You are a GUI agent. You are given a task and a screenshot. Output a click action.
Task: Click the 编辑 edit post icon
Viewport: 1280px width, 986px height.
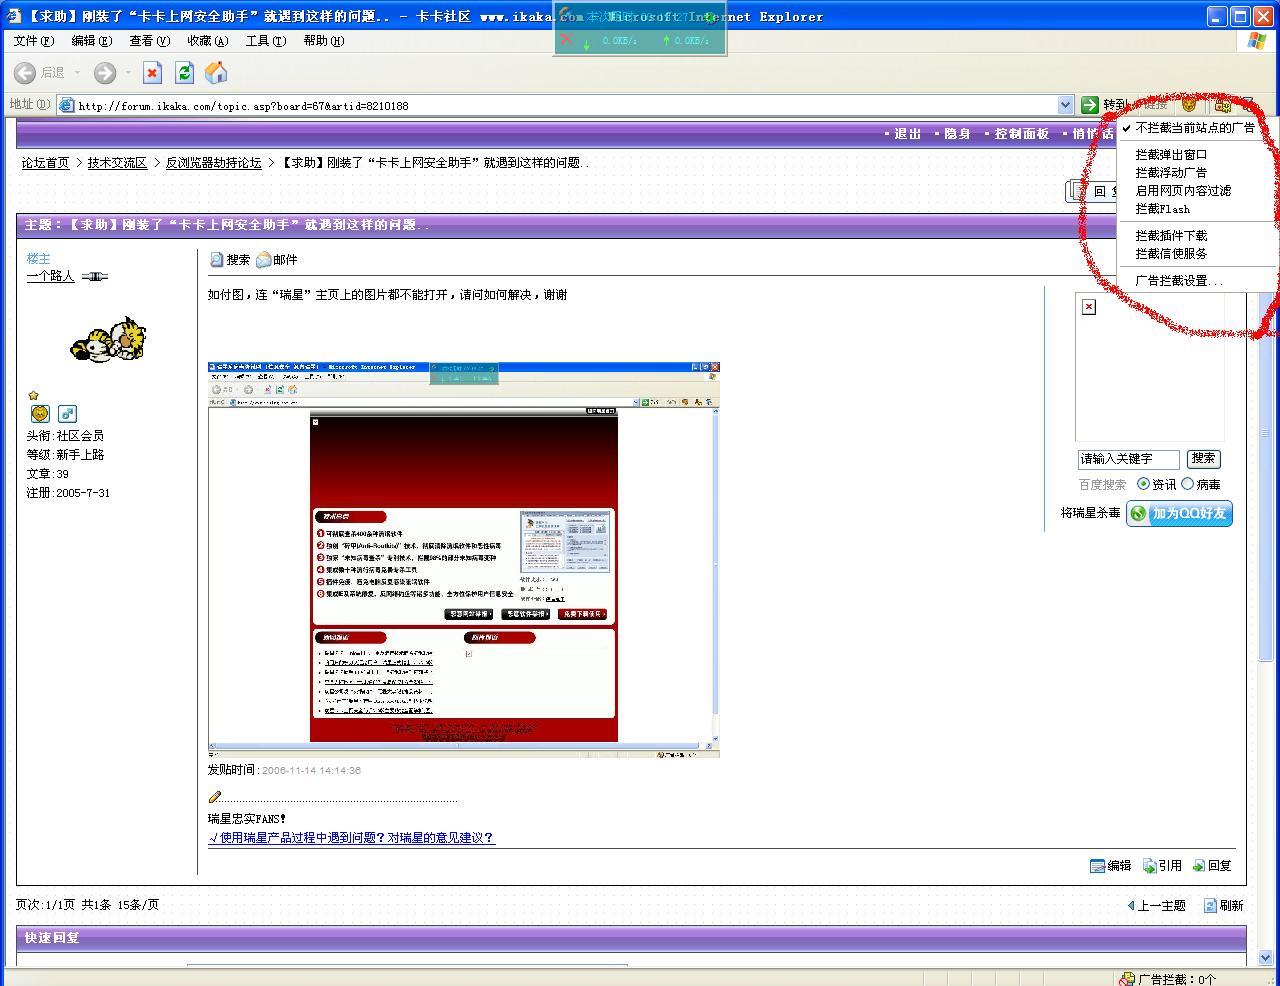tap(1098, 866)
